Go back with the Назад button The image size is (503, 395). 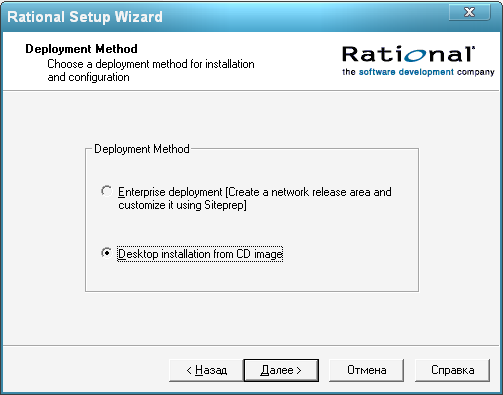click(x=207, y=370)
